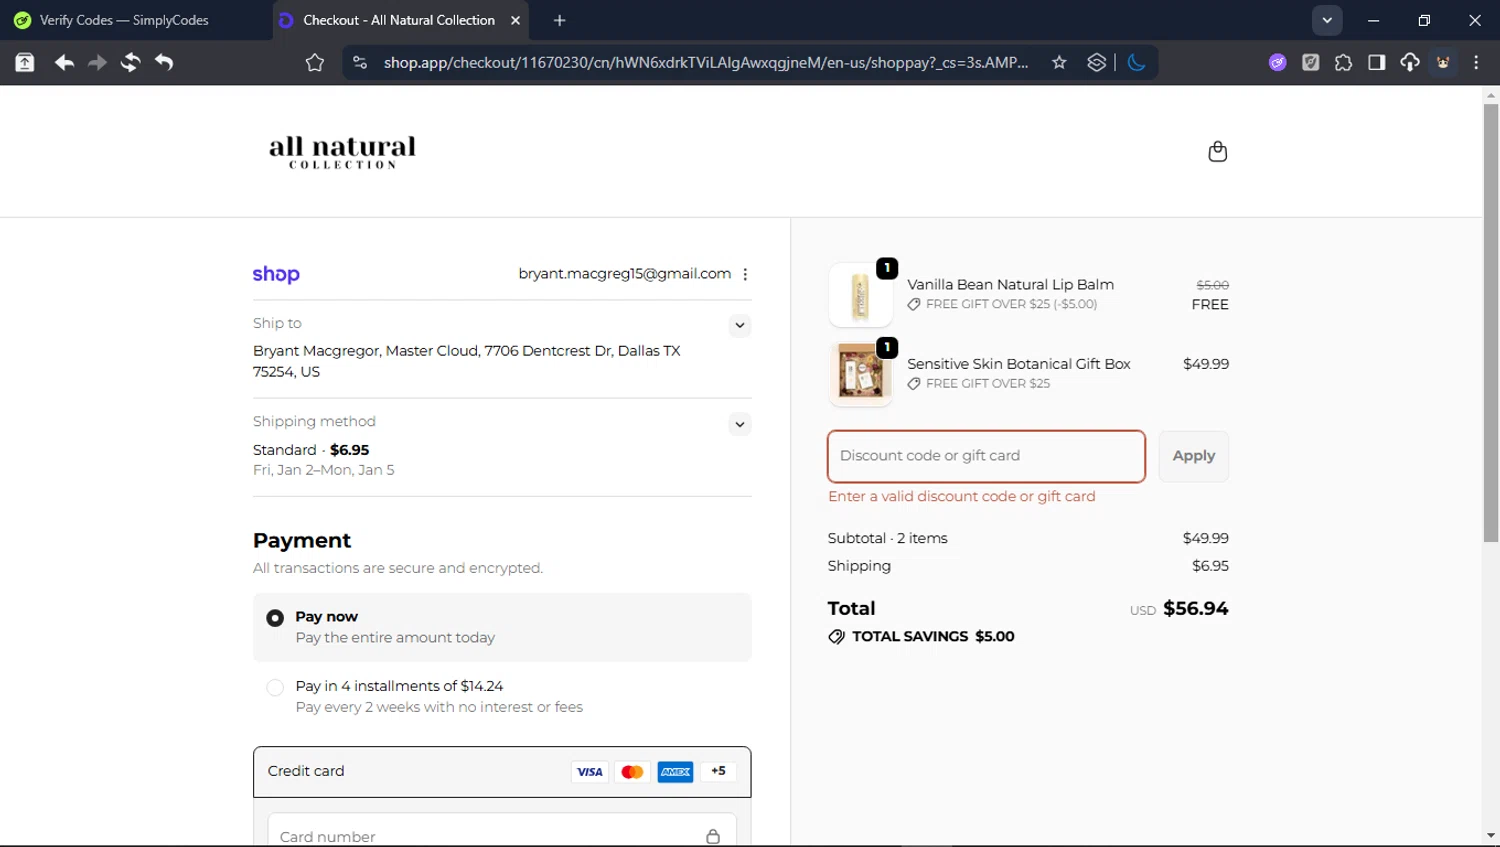This screenshot has width=1500, height=847.
Task: Open site information icon in address bar
Action: tap(360, 63)
